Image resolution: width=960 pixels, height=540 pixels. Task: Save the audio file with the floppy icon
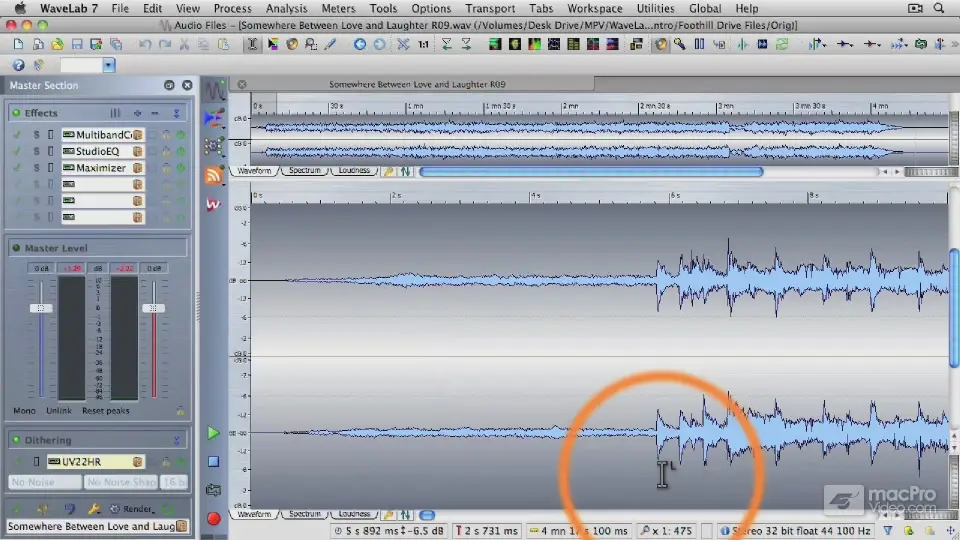point(77,44)
